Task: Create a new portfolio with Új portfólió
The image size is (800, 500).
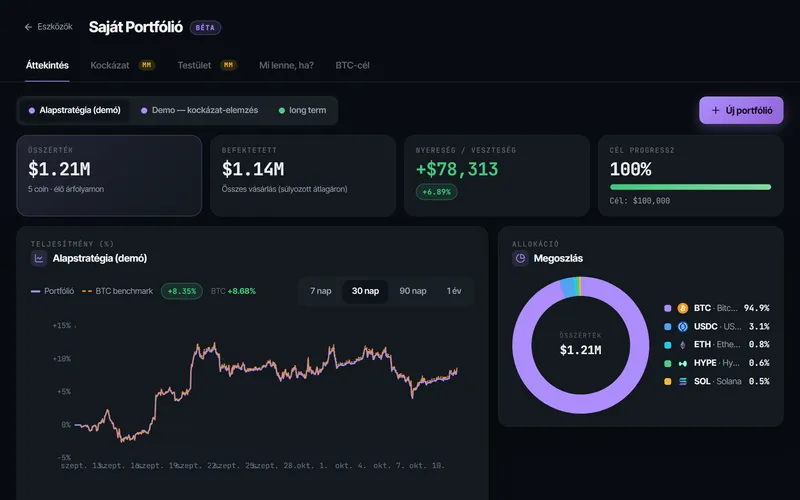Action: 741,110
